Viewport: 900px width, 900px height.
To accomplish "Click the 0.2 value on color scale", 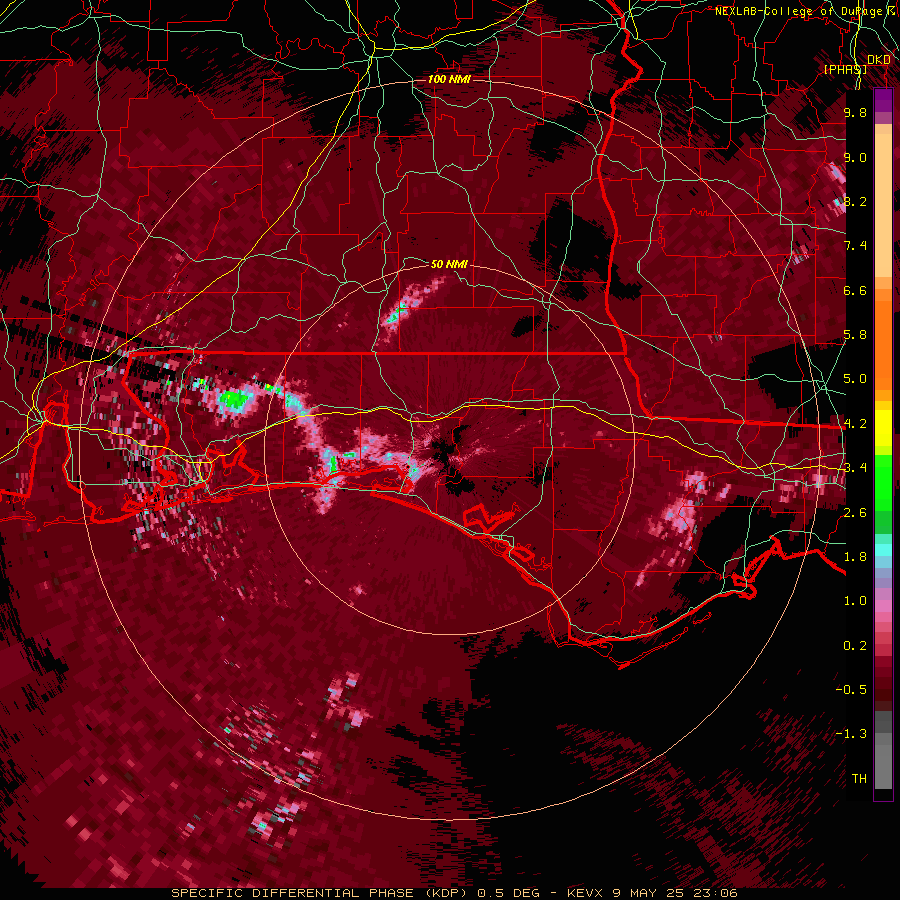I will 855,646.
